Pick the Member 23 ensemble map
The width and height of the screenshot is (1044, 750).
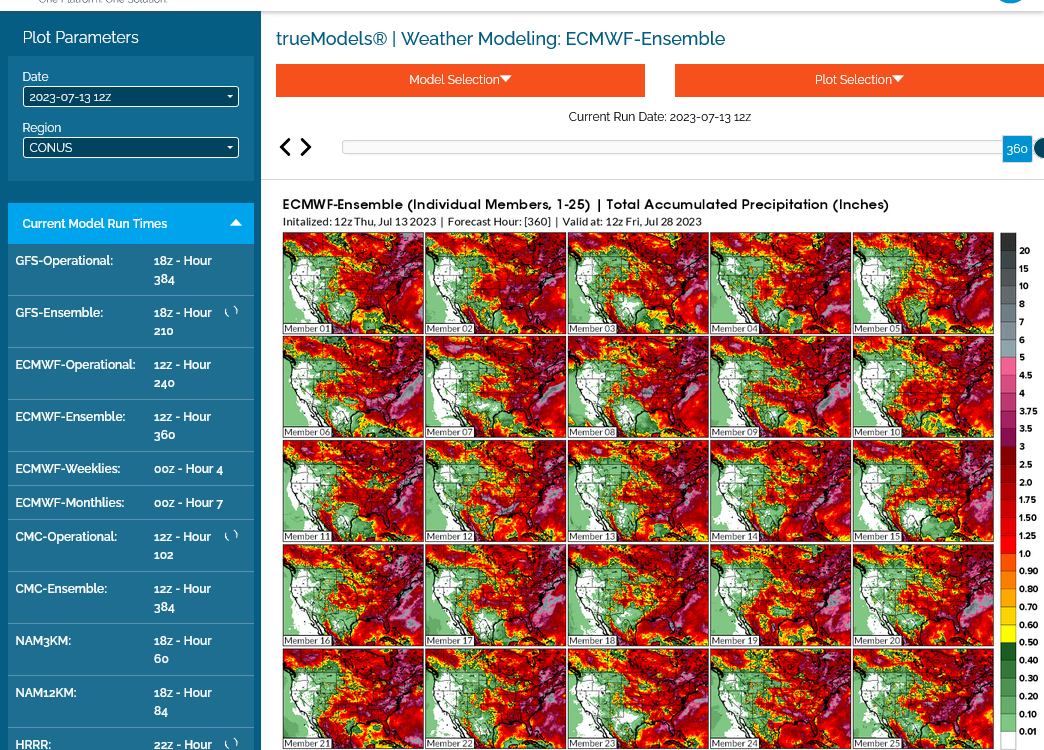pos(638,699)
